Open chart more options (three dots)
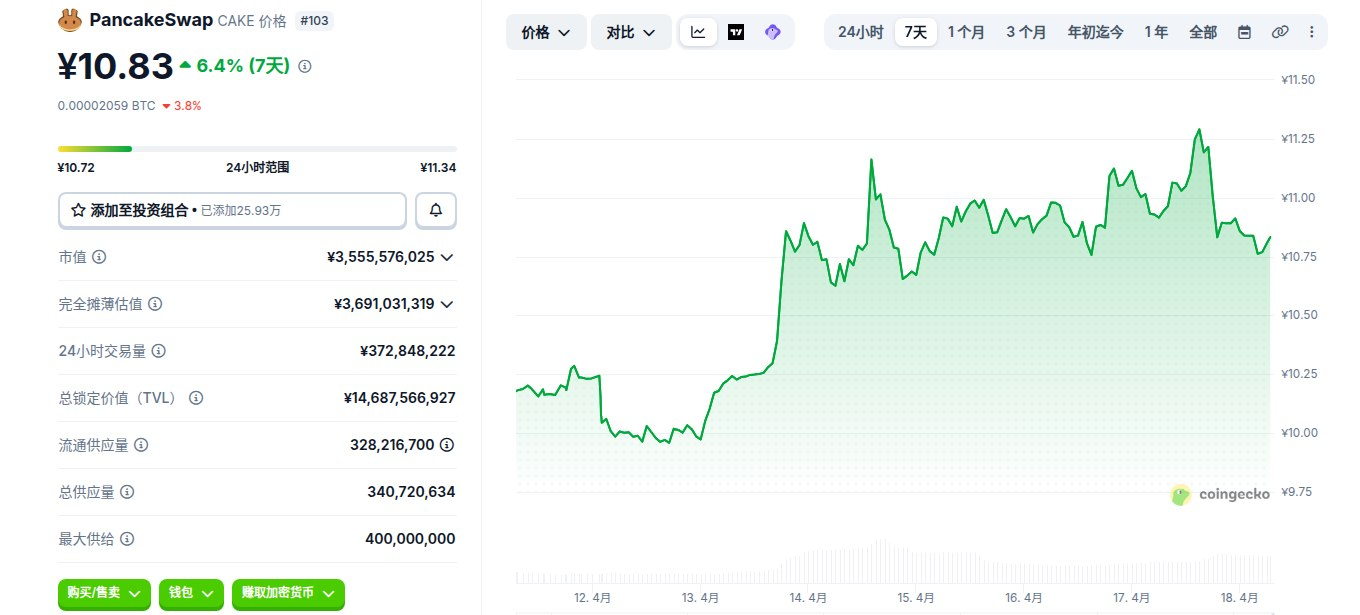Viewport: 1360px width, 615px height. pos(1311,32)
